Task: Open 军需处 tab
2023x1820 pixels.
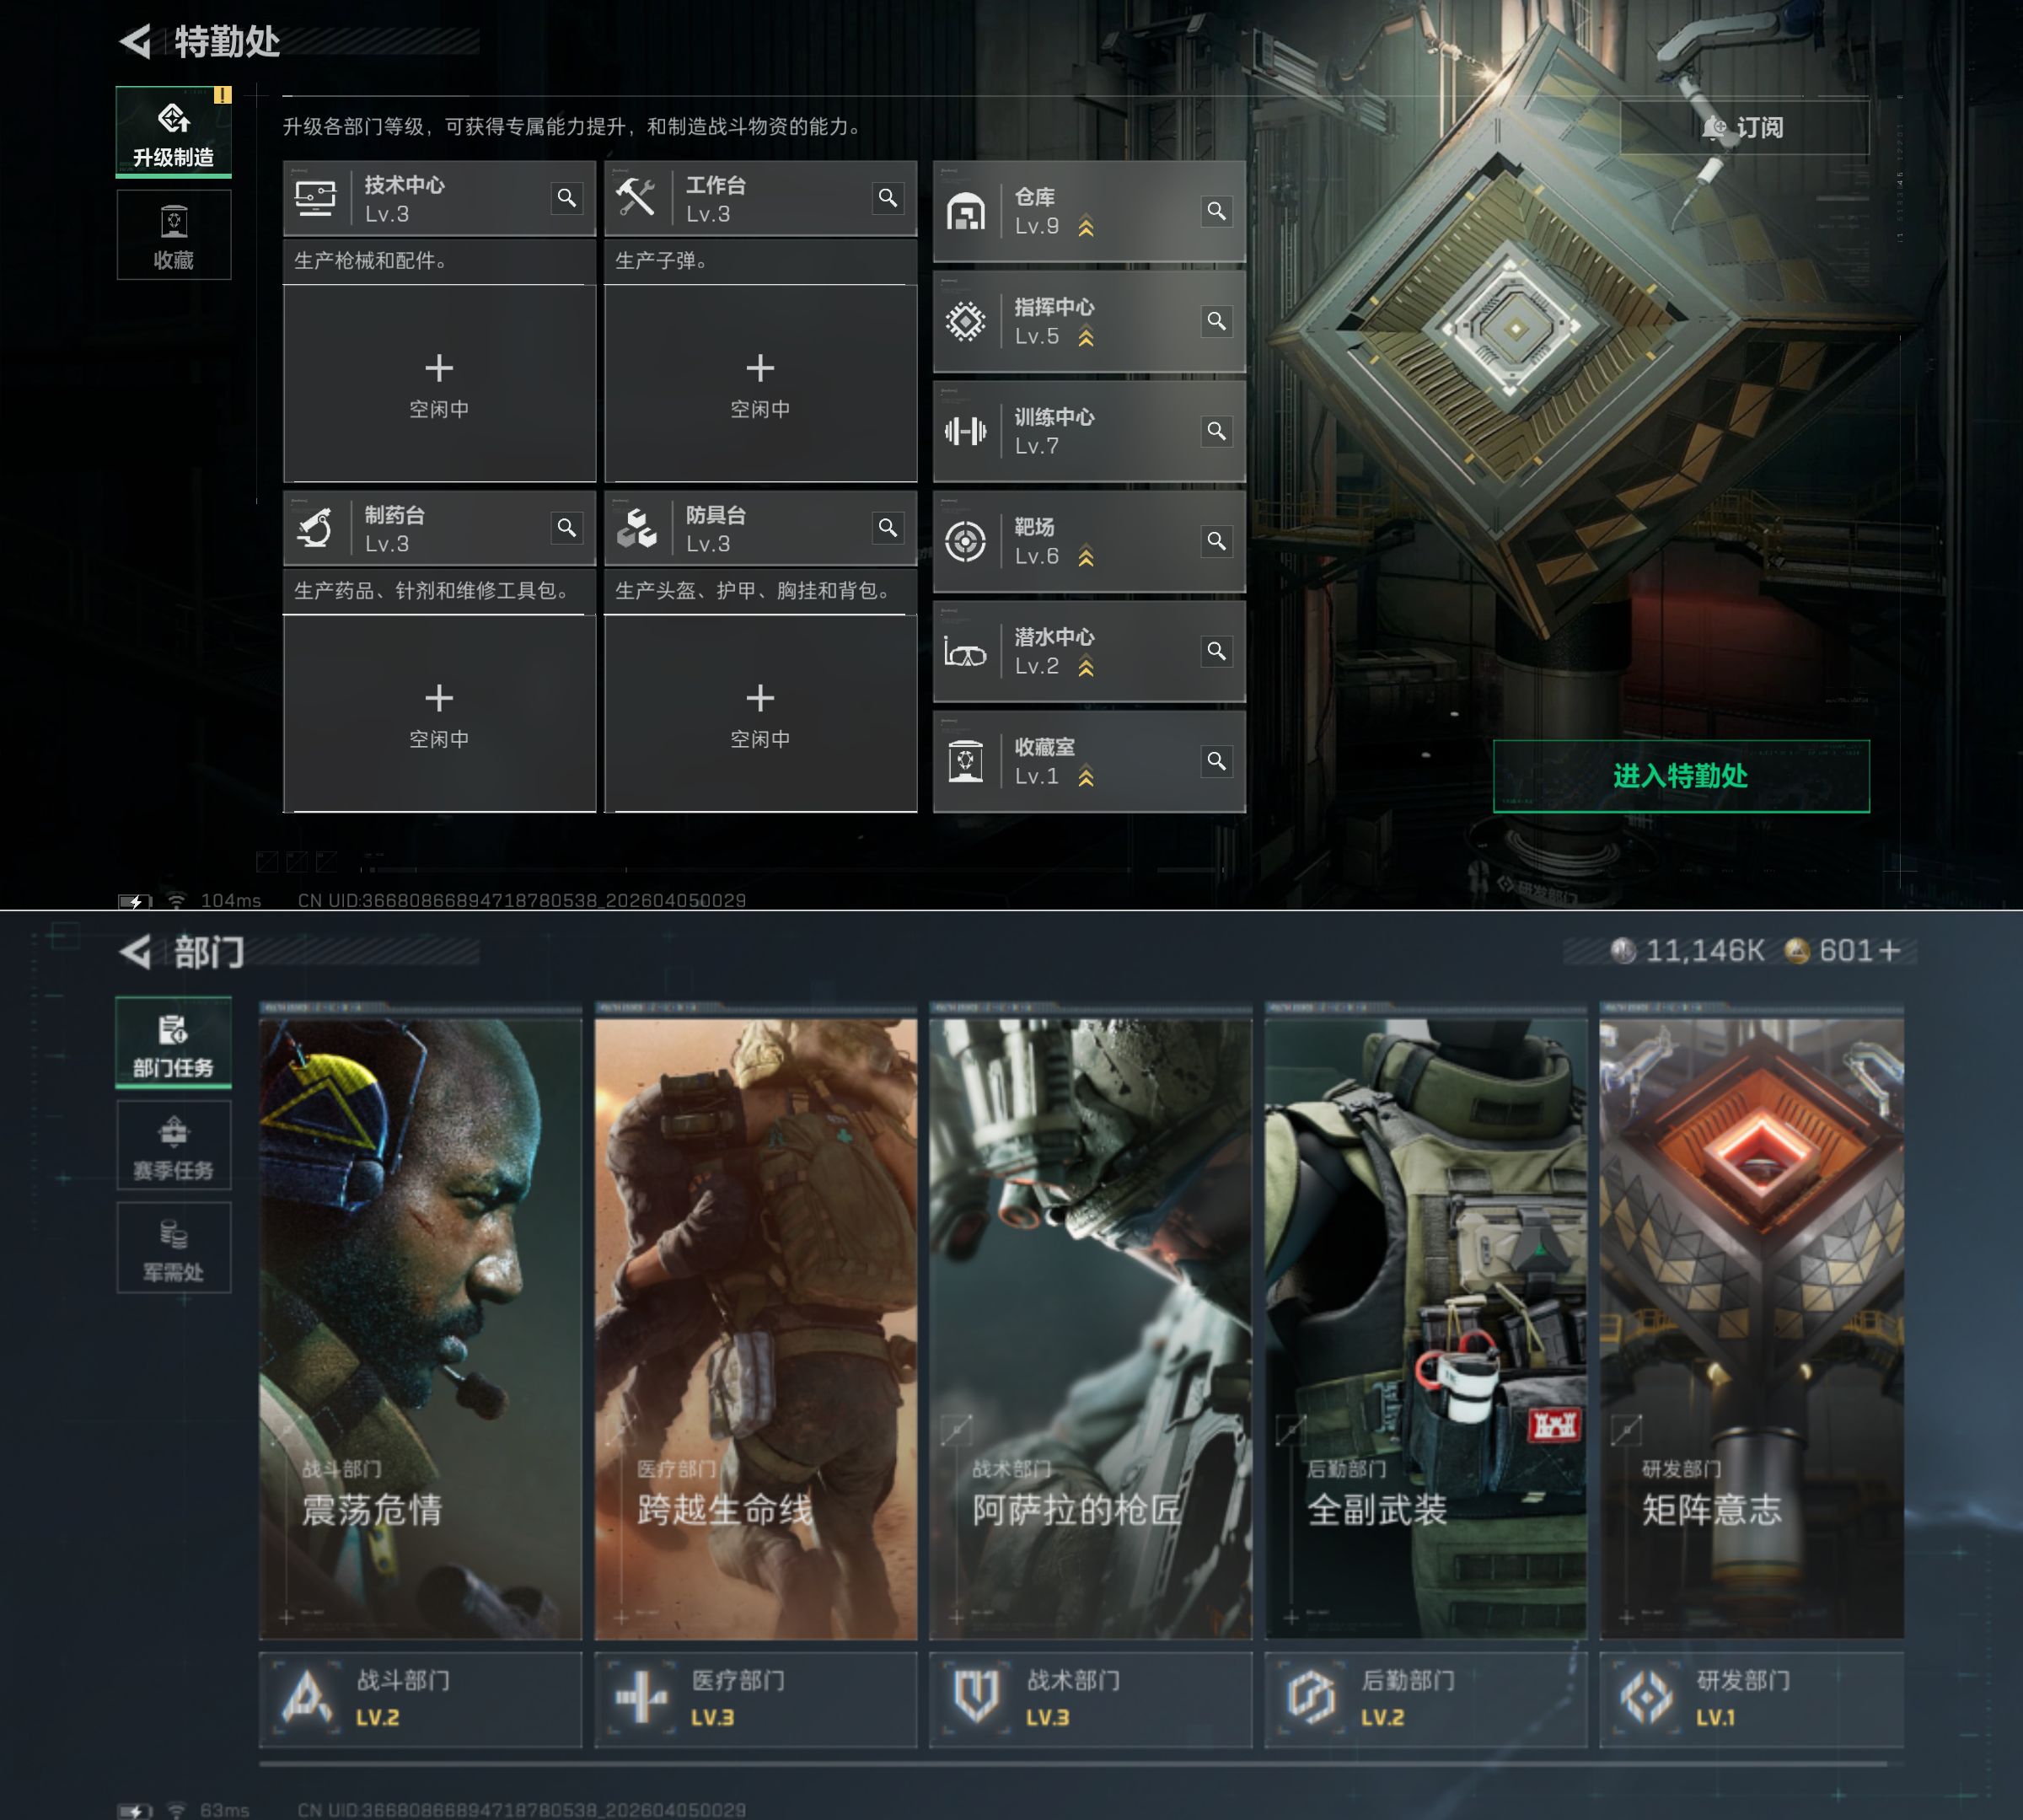Action: click(174, 1248)
